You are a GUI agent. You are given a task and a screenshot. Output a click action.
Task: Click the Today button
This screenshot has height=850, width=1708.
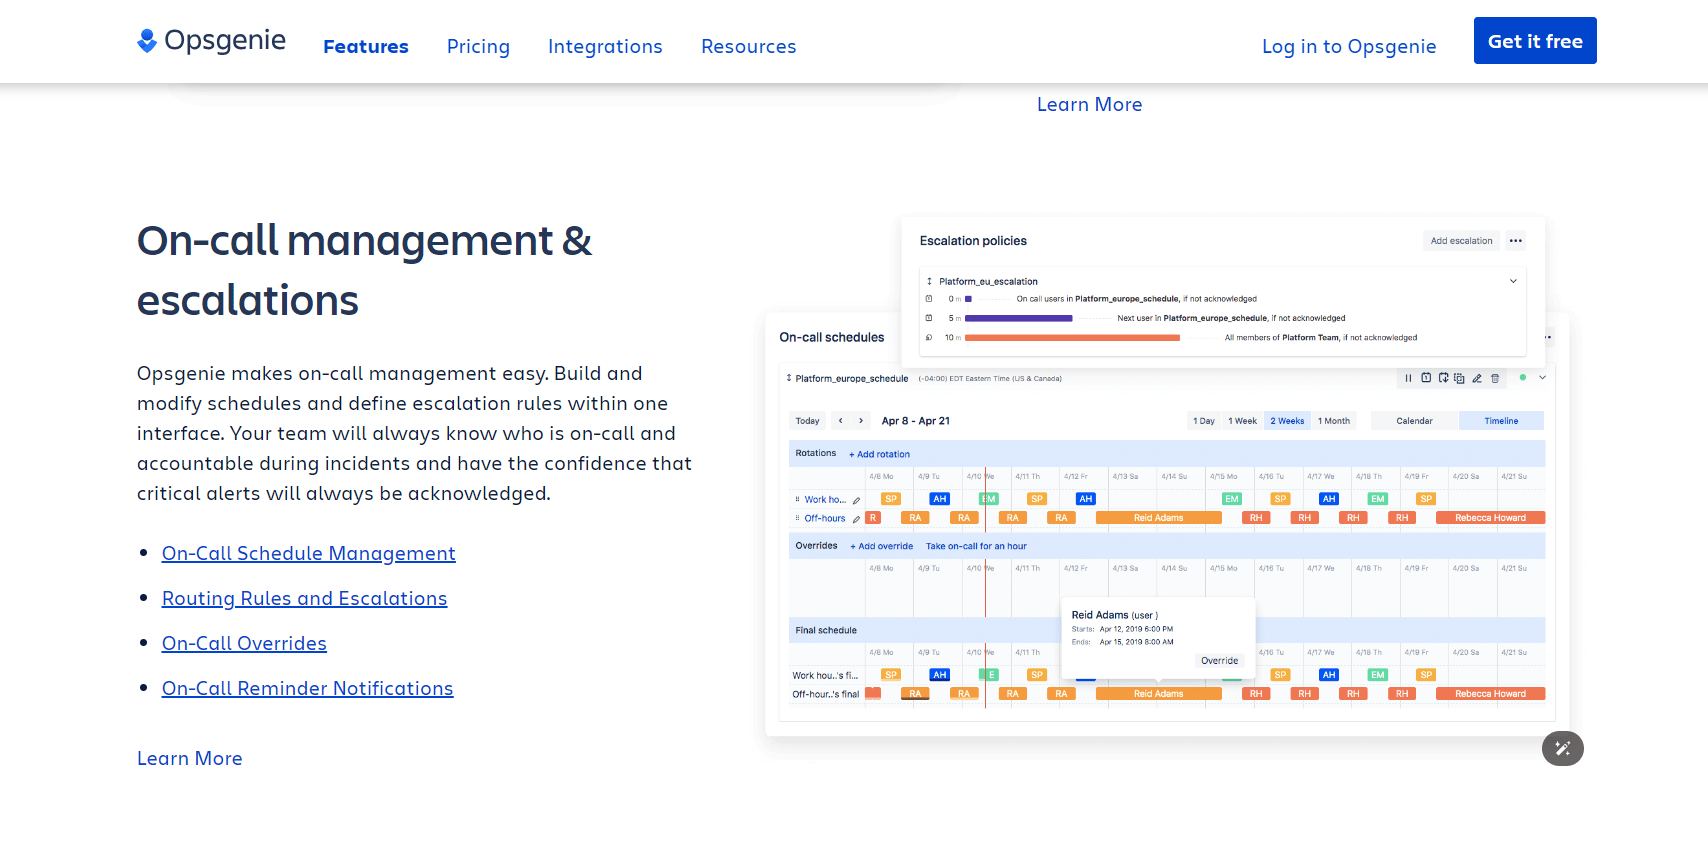point(807,421)
